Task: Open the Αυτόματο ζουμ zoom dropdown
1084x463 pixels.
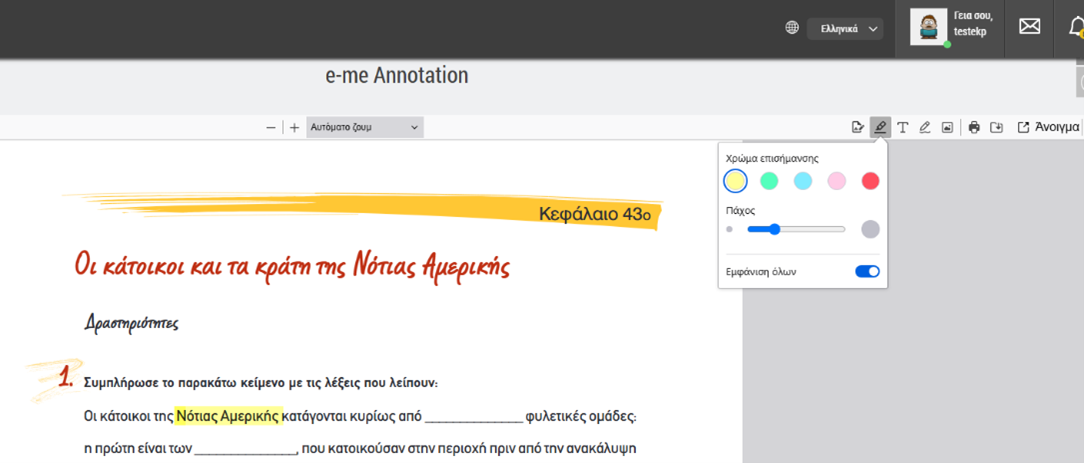Action: coord(364,127)
